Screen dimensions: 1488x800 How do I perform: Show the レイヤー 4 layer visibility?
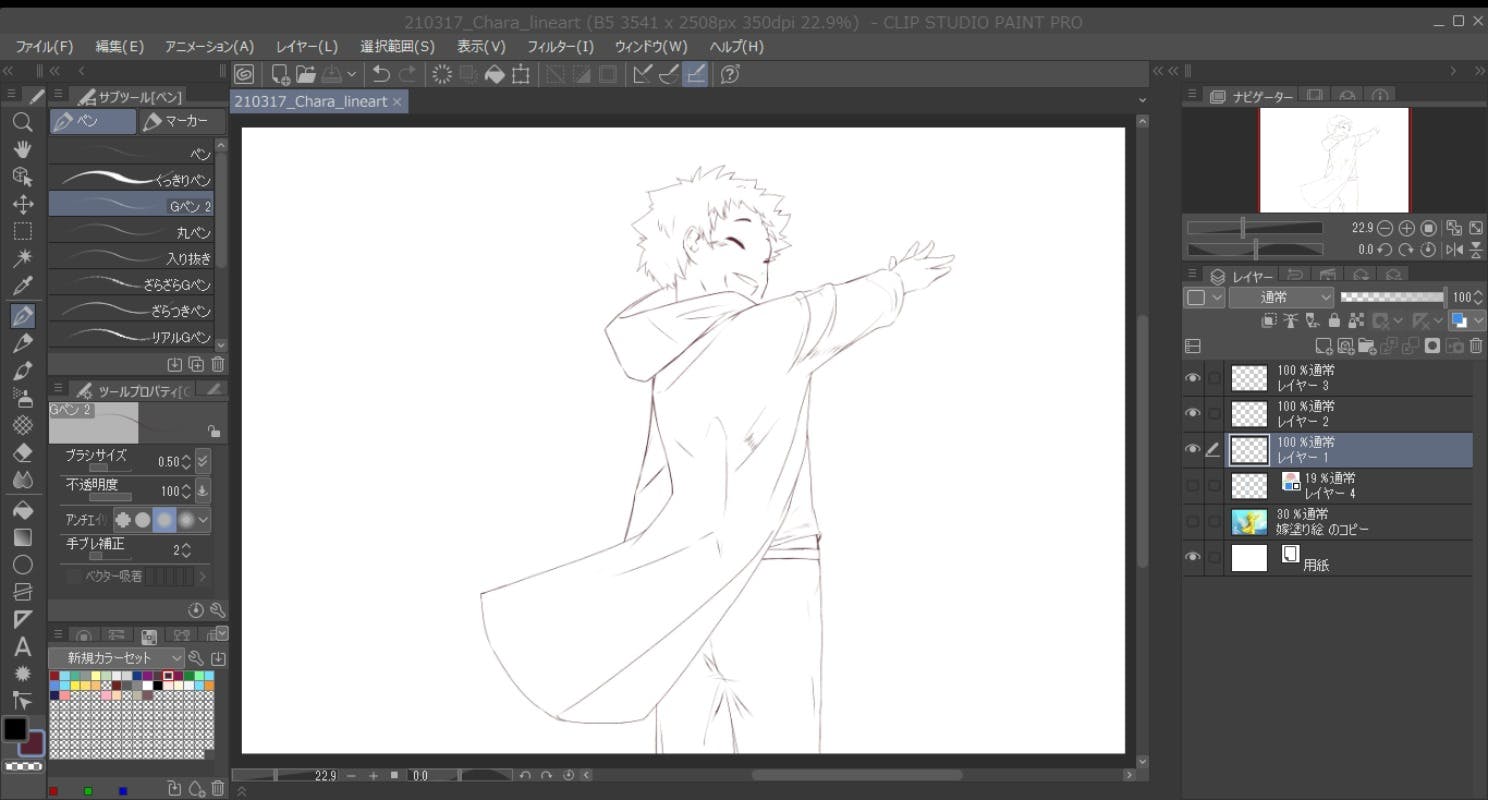point(1192,486)
